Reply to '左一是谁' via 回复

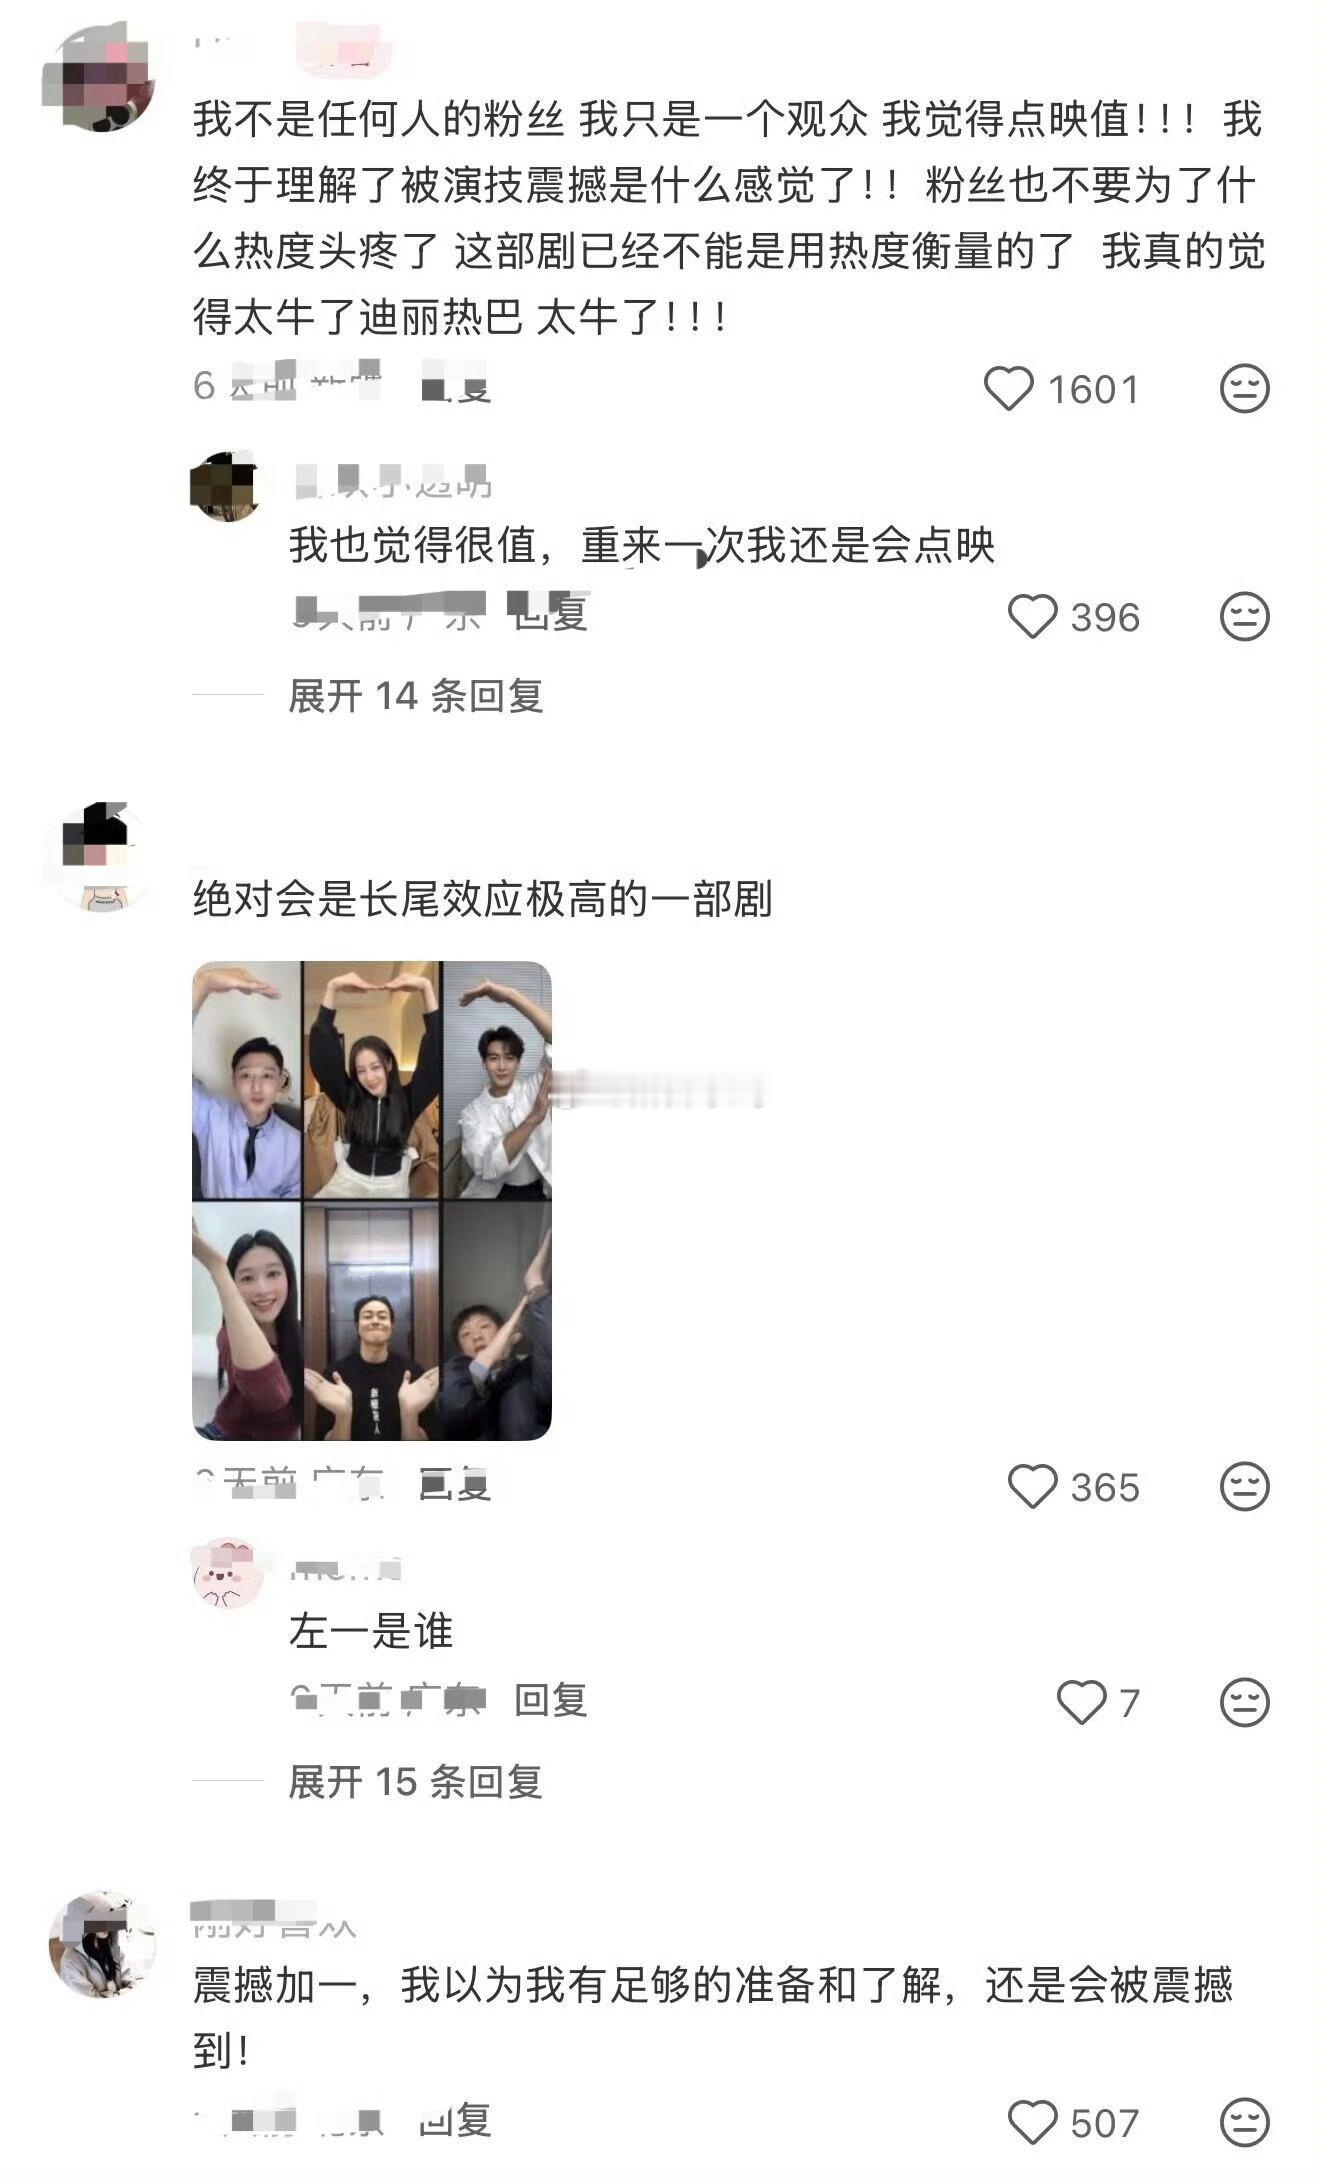coord(550,1699)
